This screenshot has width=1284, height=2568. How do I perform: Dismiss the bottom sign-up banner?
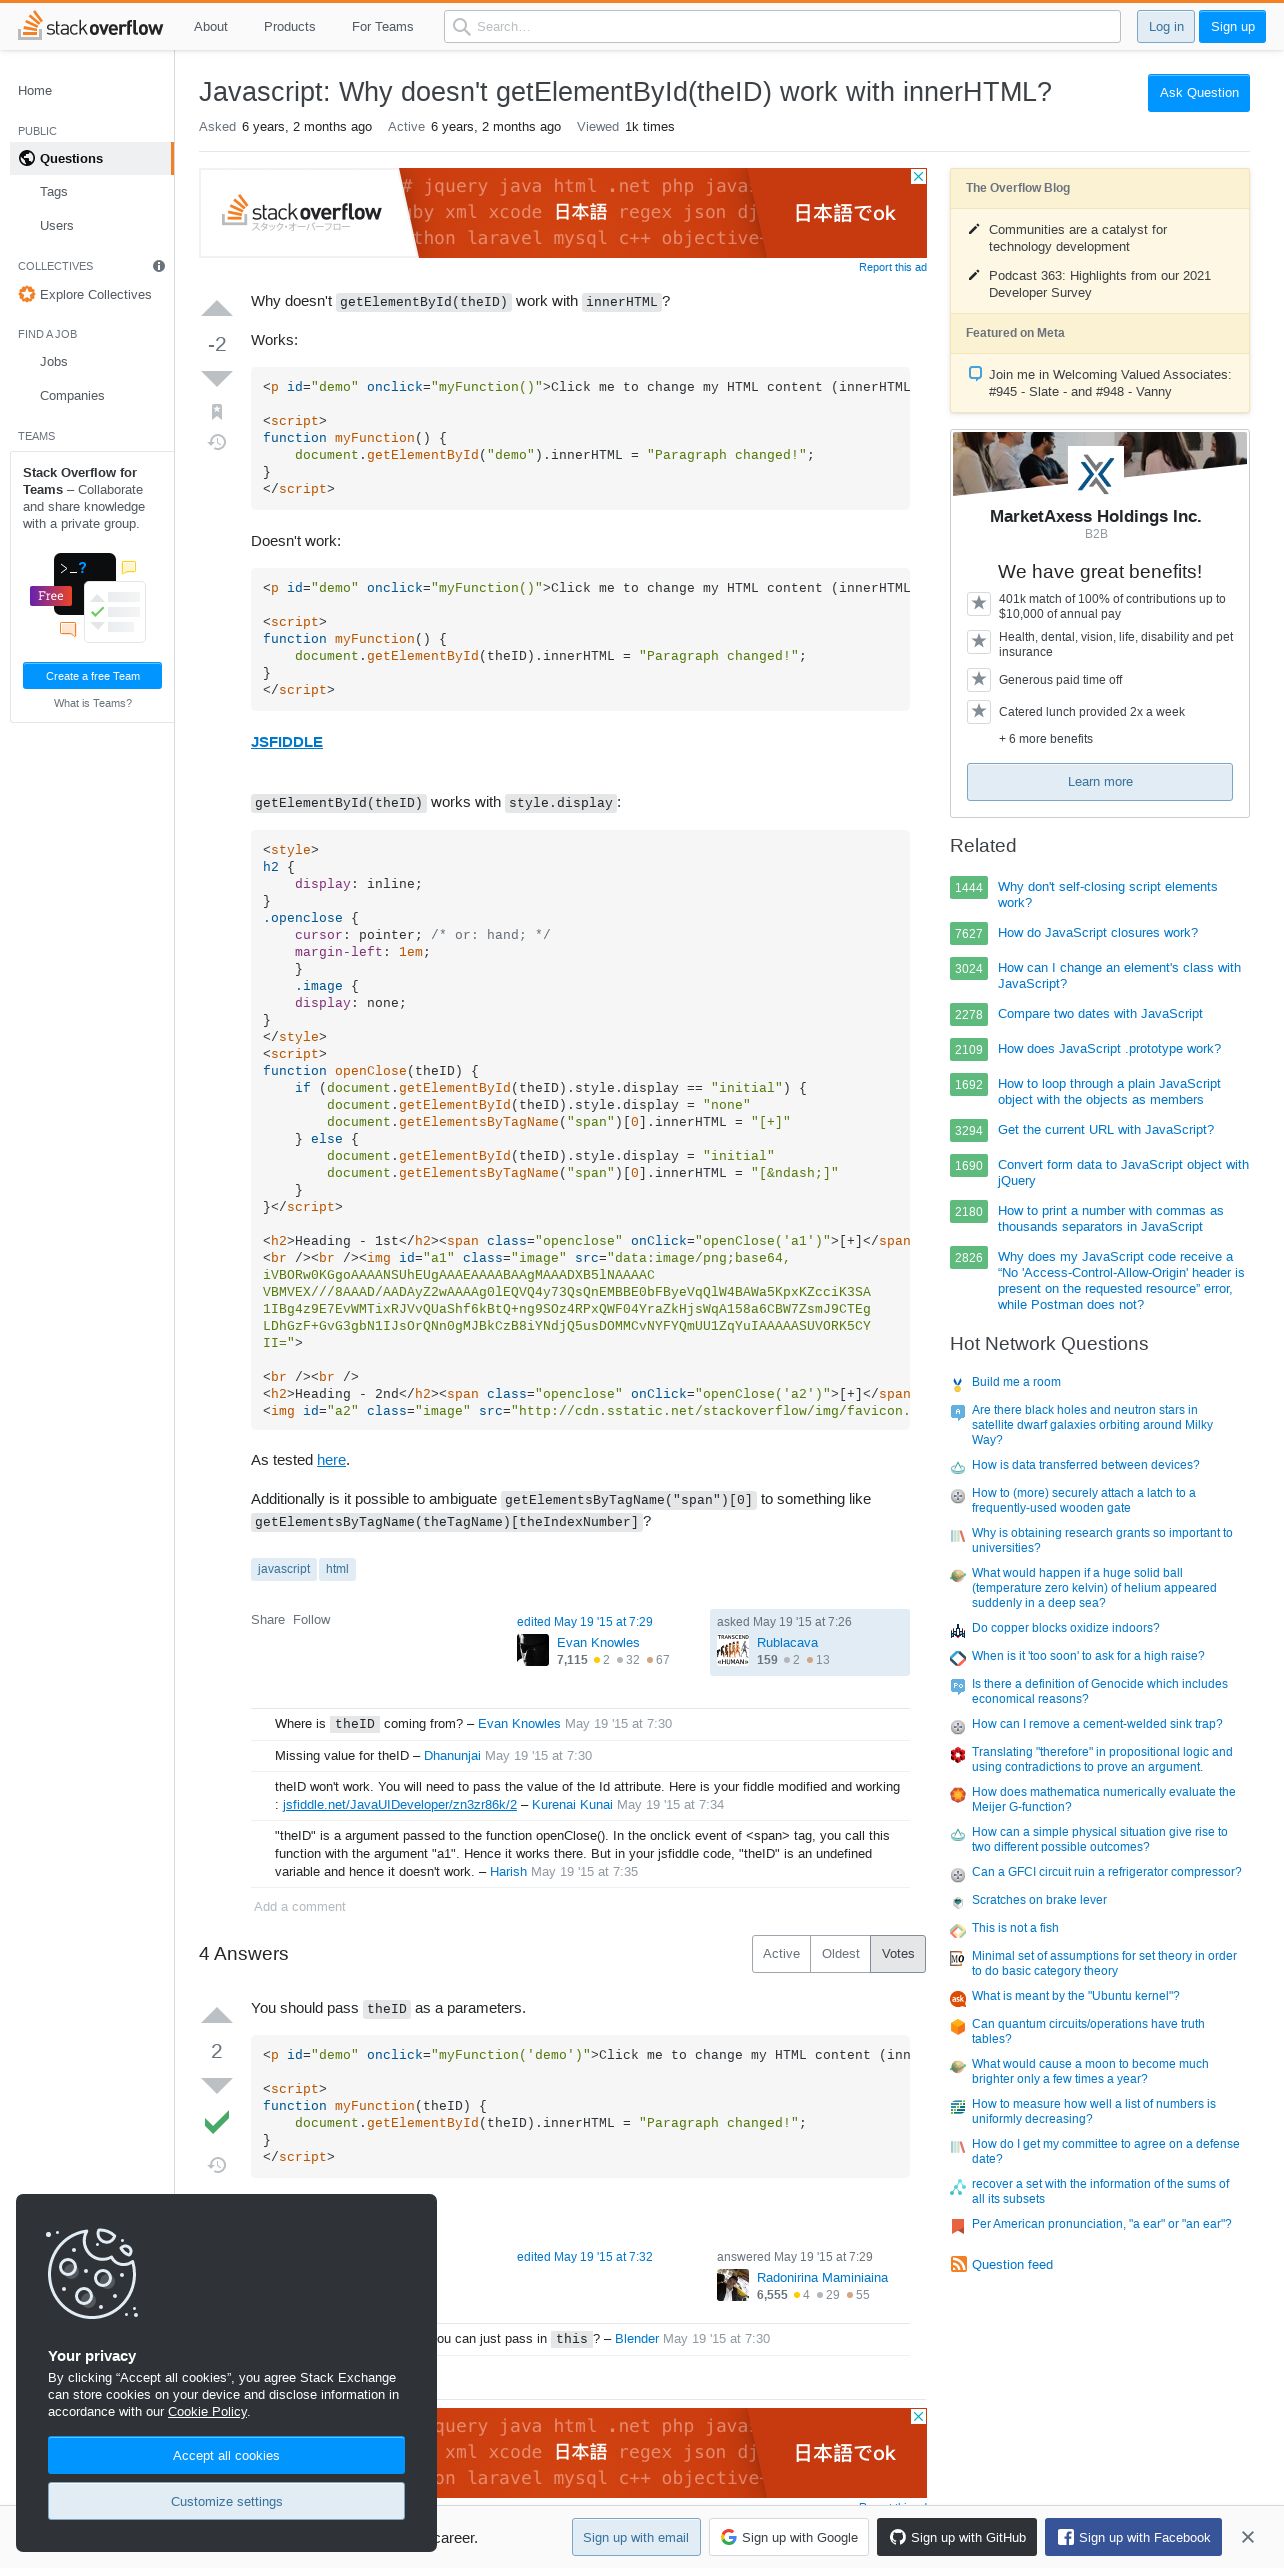tap(1248, 2537)
